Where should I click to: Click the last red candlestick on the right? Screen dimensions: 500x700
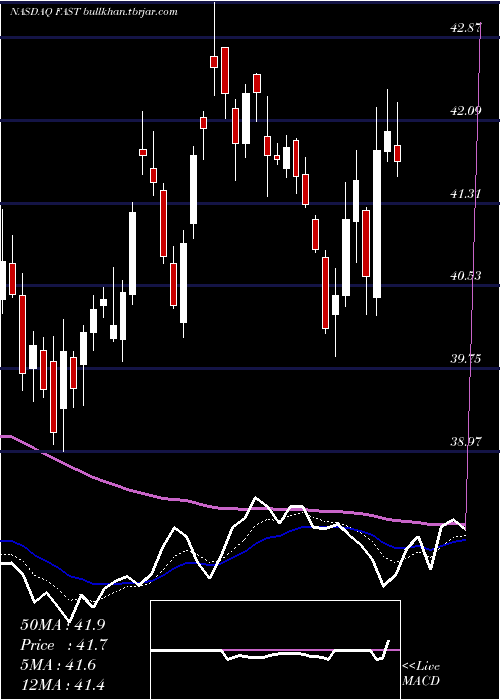point(397,153)
